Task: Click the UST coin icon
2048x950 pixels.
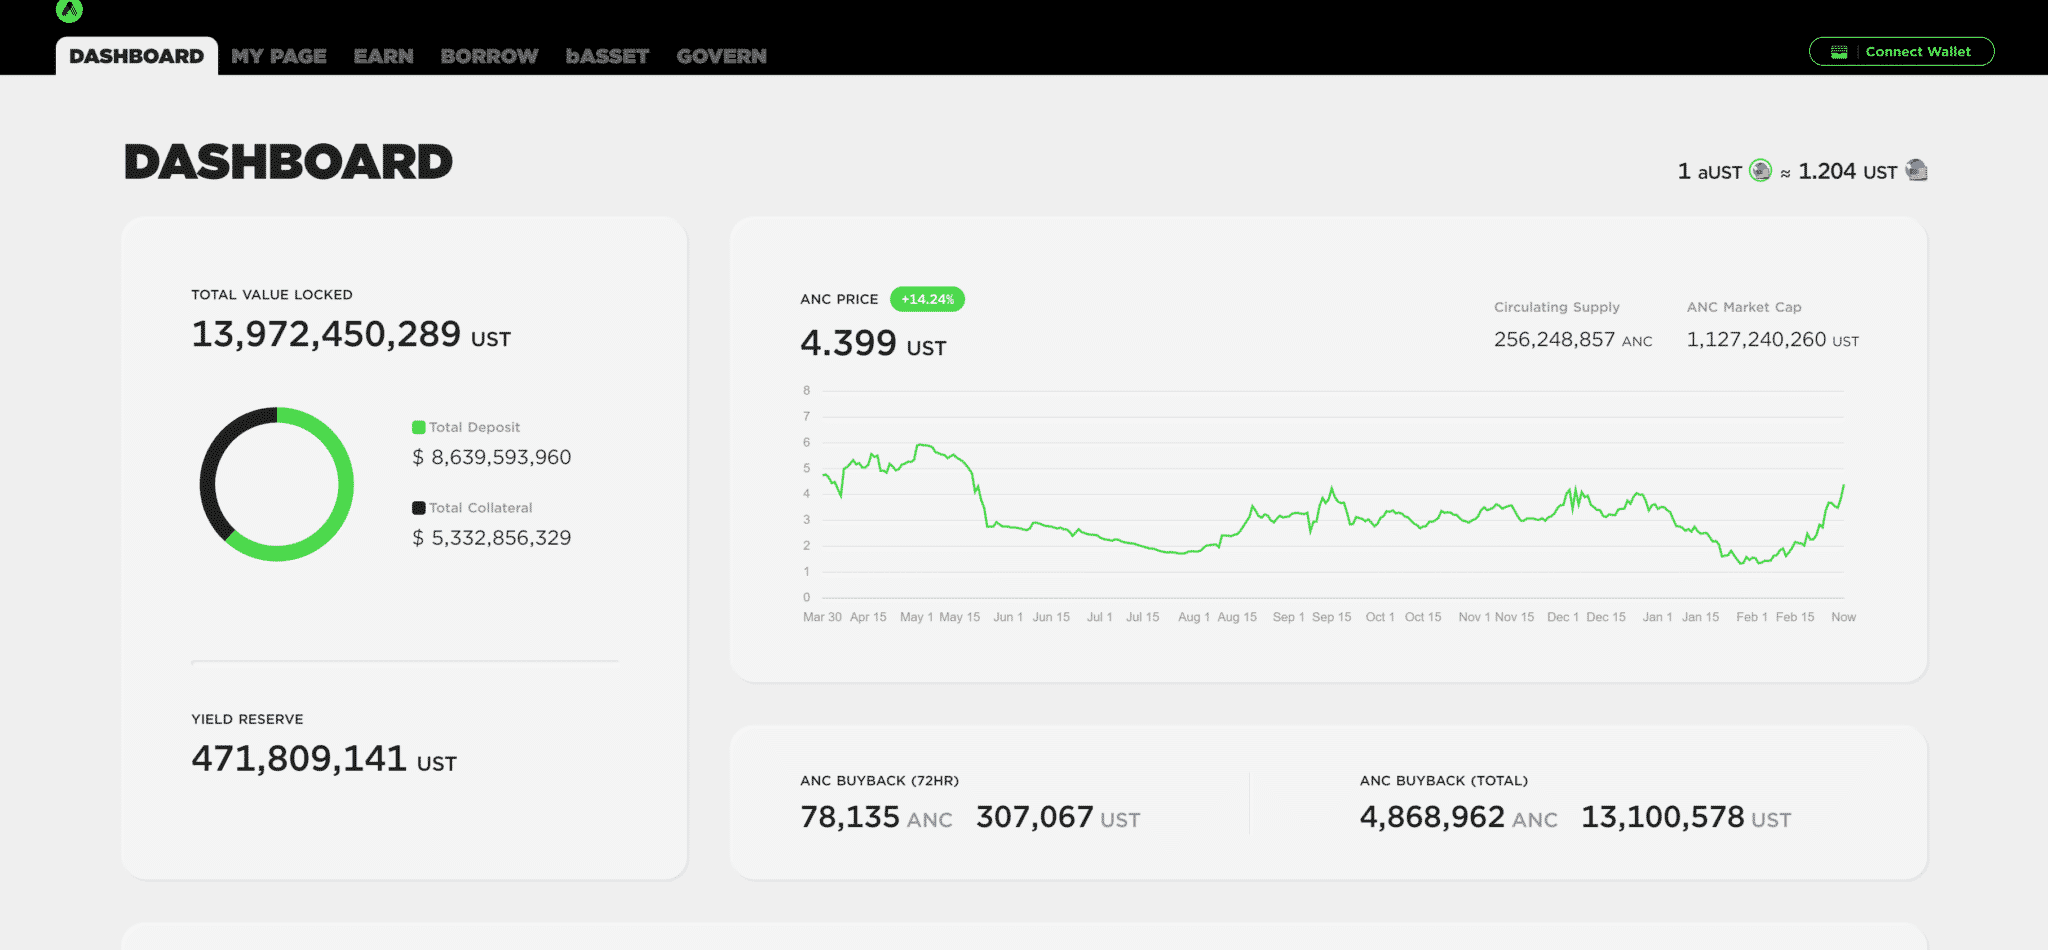Action: 1916,170
